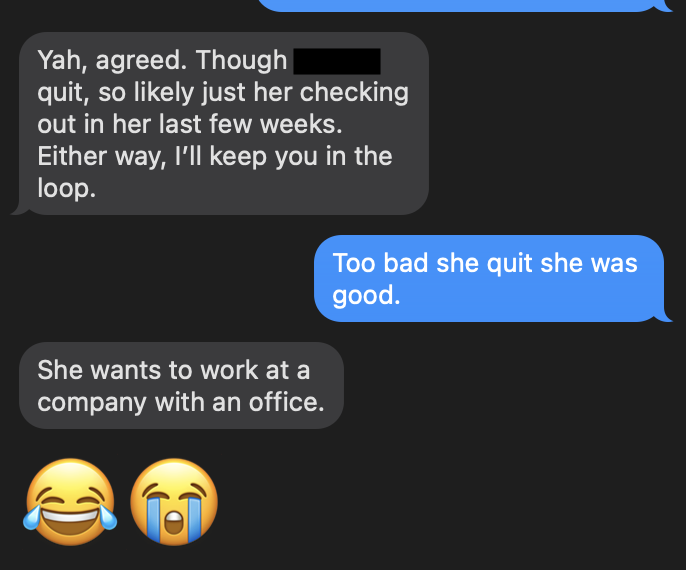Image resolution: width=686 pixels, height=570 pixels.
Task: Click the word 'loop.' in the gray message
Action: pos(66,188)
